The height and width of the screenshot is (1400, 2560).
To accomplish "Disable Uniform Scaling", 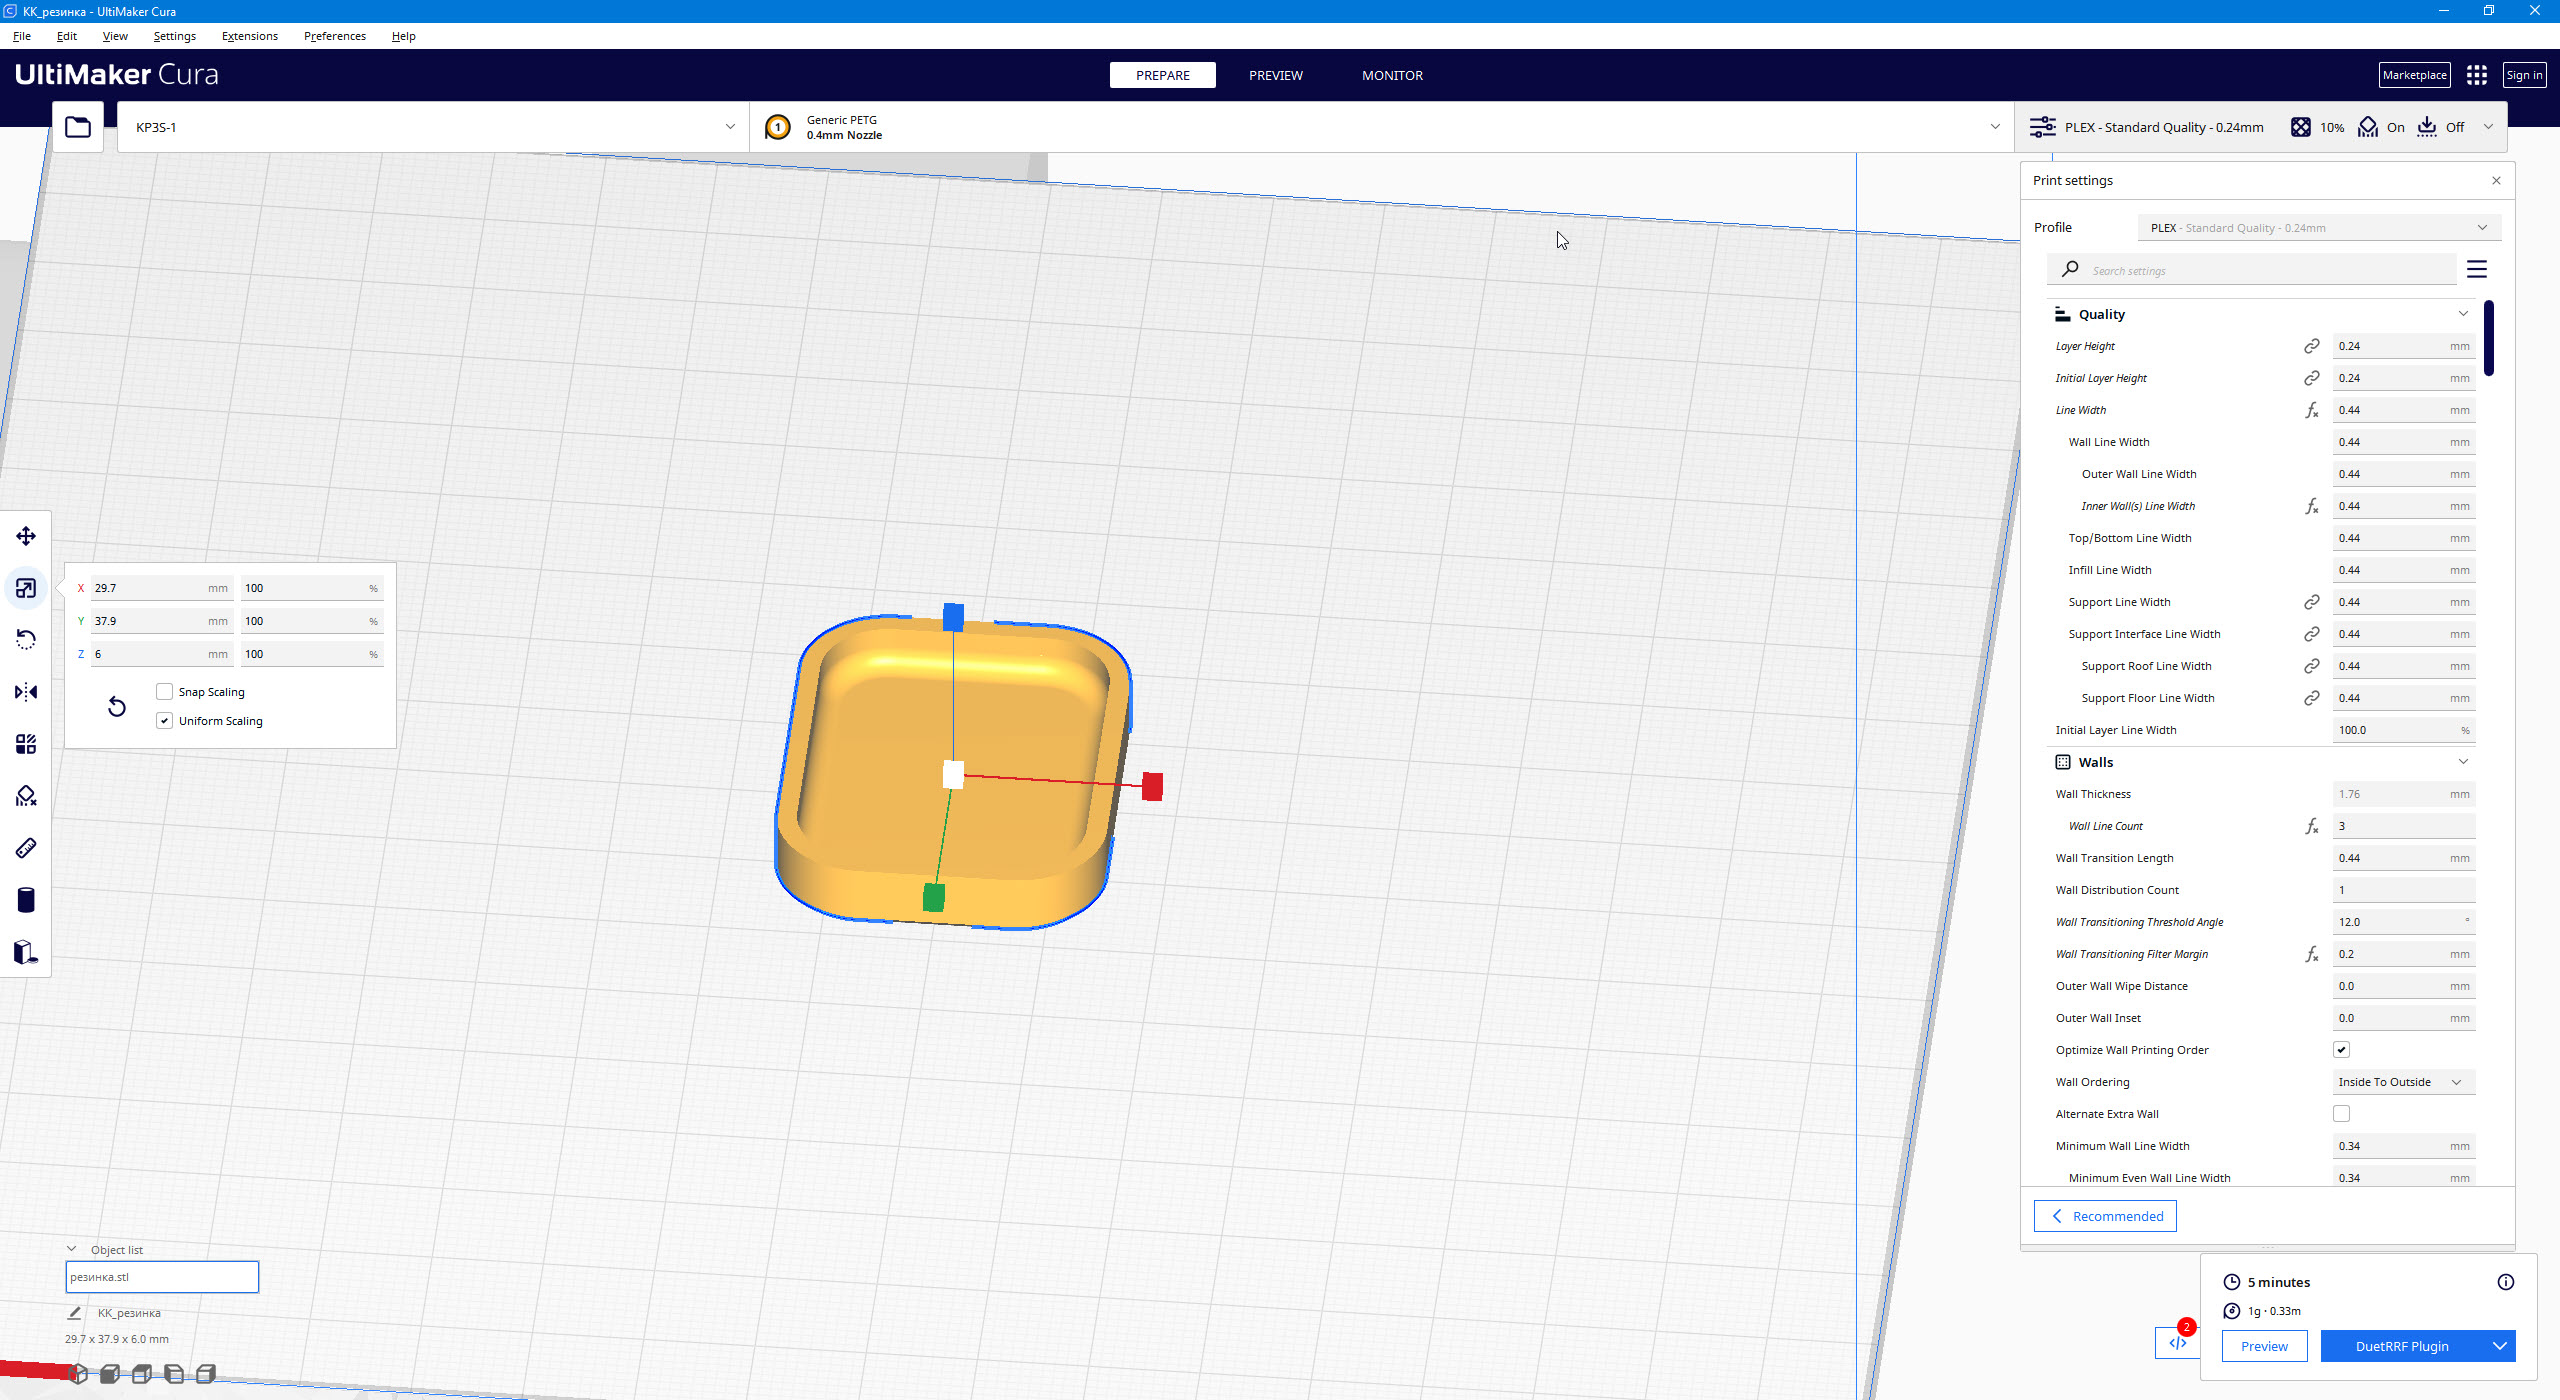I will point(164,720).
